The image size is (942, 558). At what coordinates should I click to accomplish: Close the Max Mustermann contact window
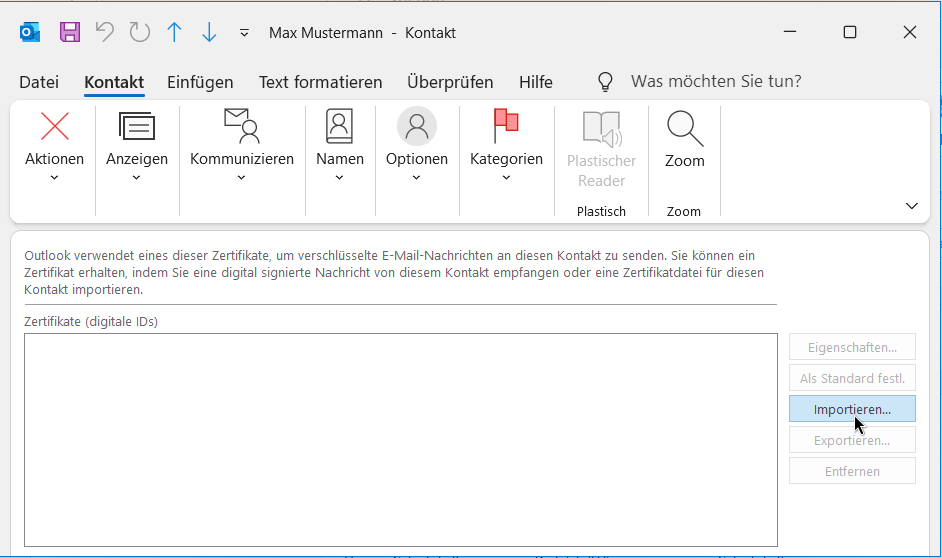point(910,32)
